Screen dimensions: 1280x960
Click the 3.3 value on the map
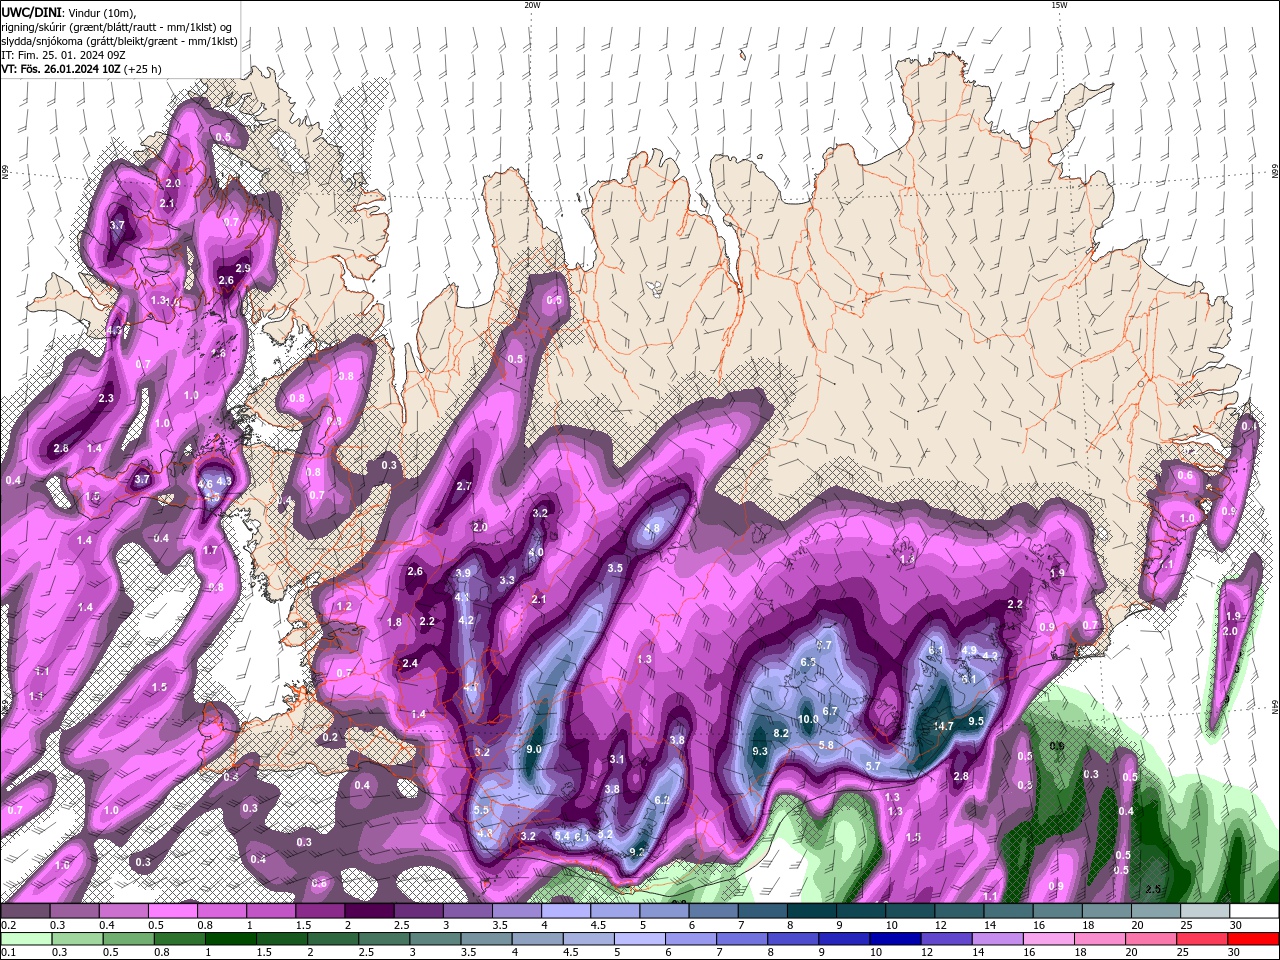507,580
